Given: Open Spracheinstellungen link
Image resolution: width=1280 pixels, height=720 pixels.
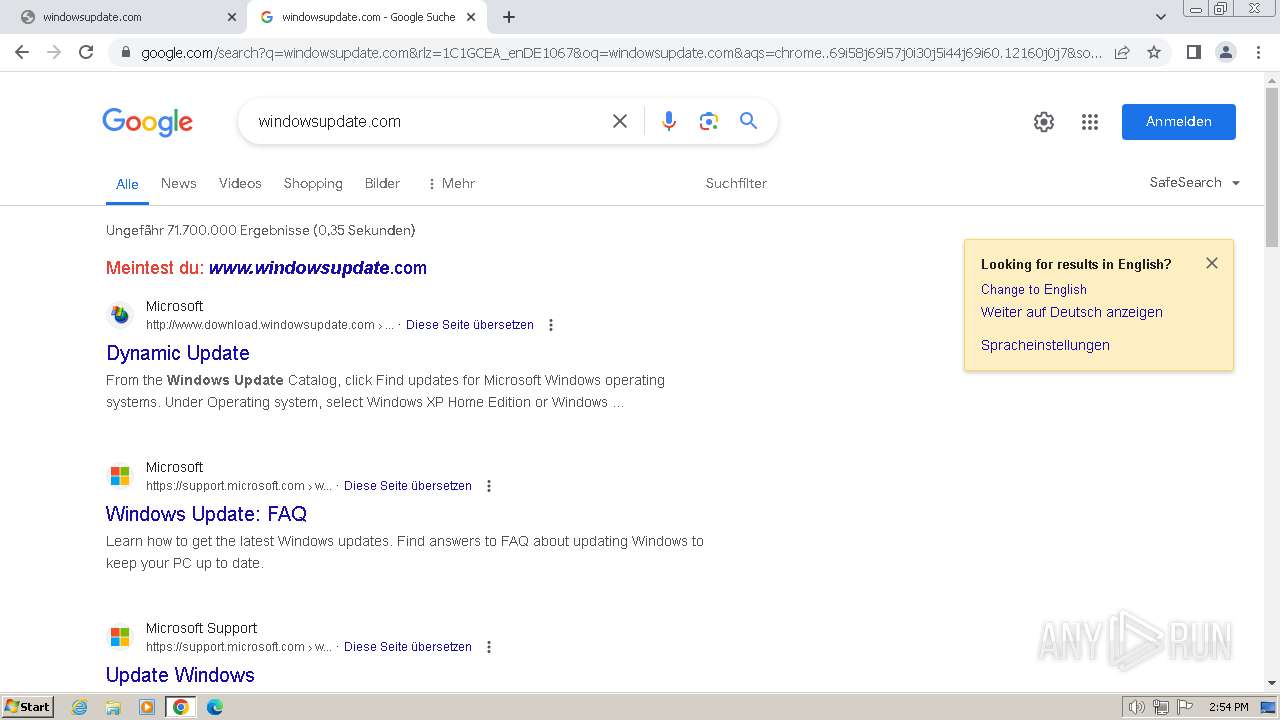Looking at the screenshot, I should 1045,345.
